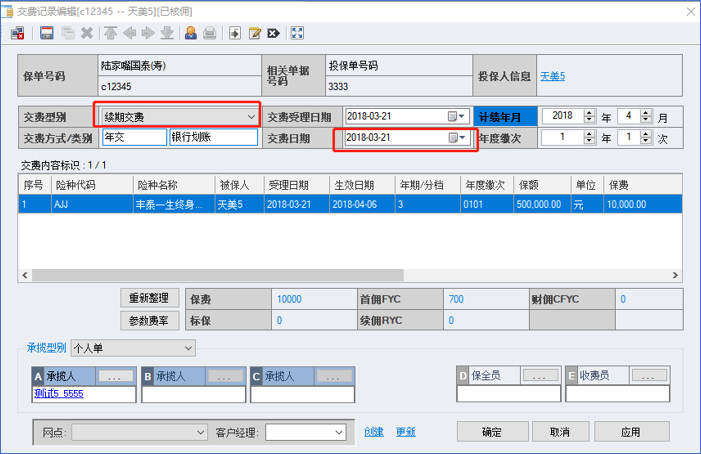701x454 pixels.
Task: Open the 客户经理 combo box
Action: click(x=336, y=433)
